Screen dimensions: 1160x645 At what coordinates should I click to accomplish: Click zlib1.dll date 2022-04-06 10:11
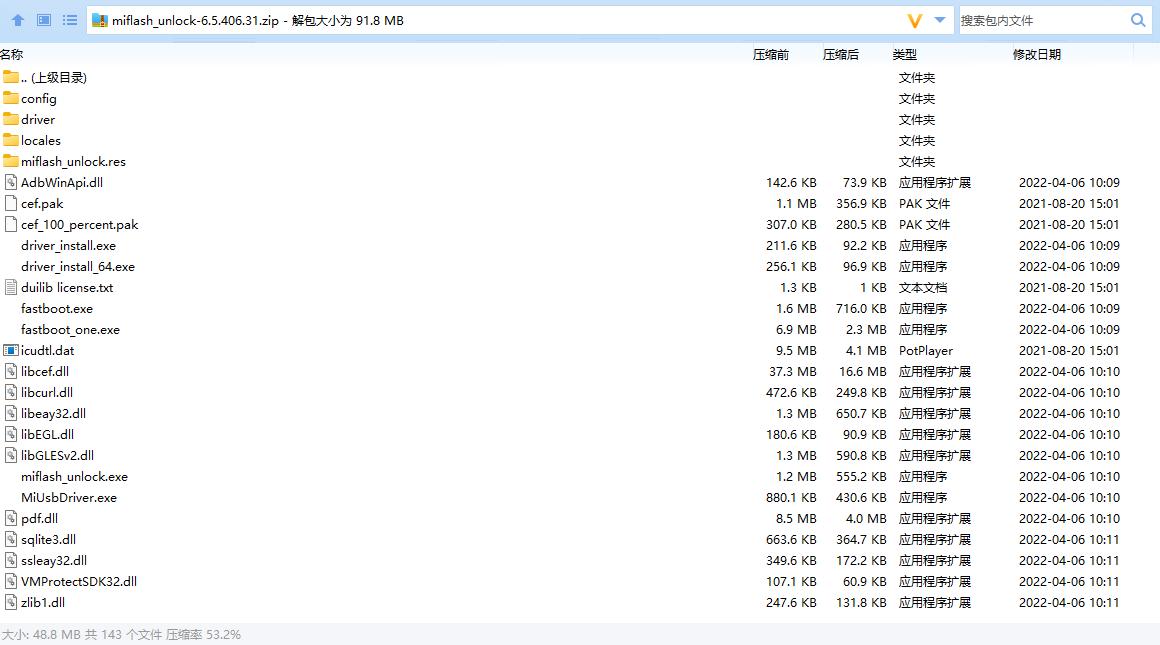1069,603
